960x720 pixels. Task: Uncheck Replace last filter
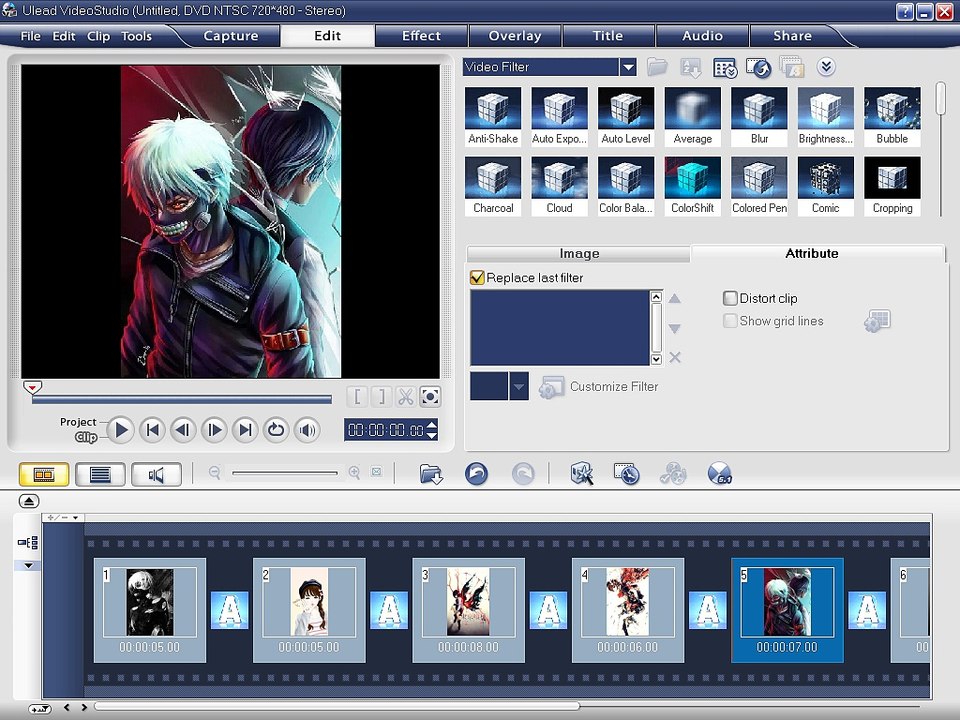tap(477, 278)
